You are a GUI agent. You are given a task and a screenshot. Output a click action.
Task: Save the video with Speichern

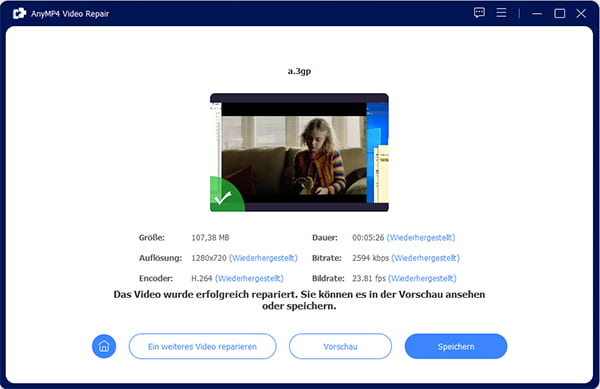pos(456,346)
